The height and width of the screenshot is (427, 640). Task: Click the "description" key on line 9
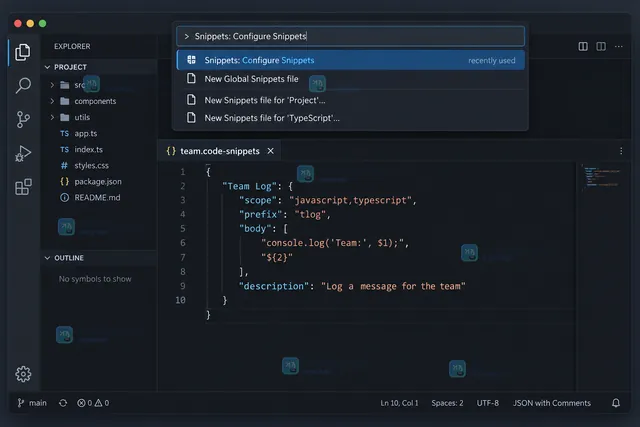[274, 286]
